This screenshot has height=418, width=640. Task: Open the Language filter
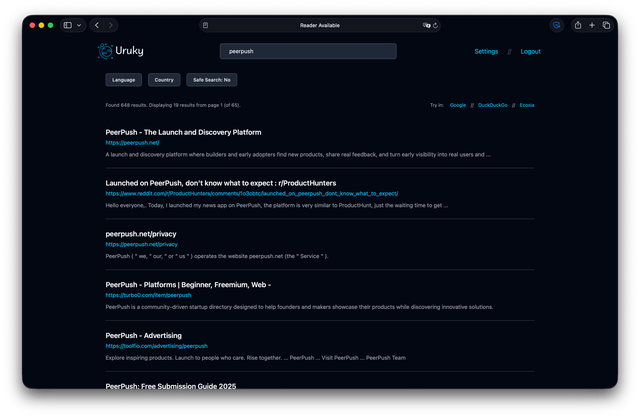[124, 80]
